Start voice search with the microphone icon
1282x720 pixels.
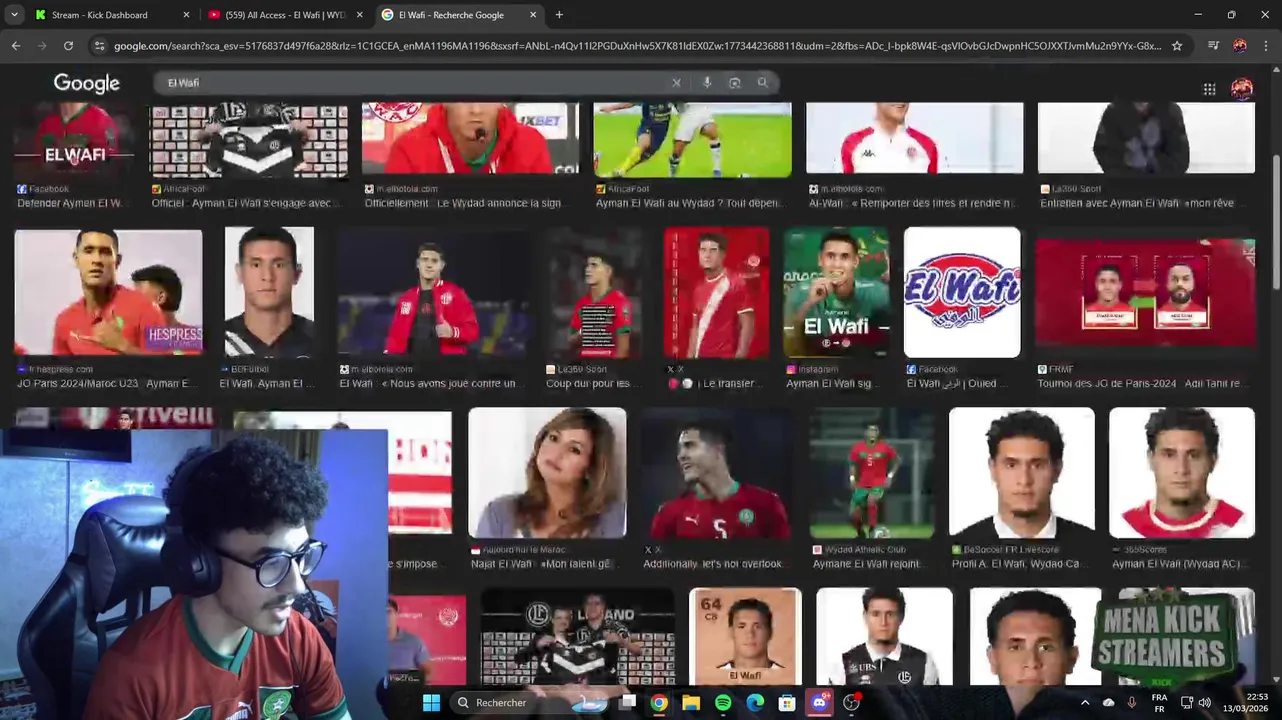pyautogui.click(x=707, y=83)
